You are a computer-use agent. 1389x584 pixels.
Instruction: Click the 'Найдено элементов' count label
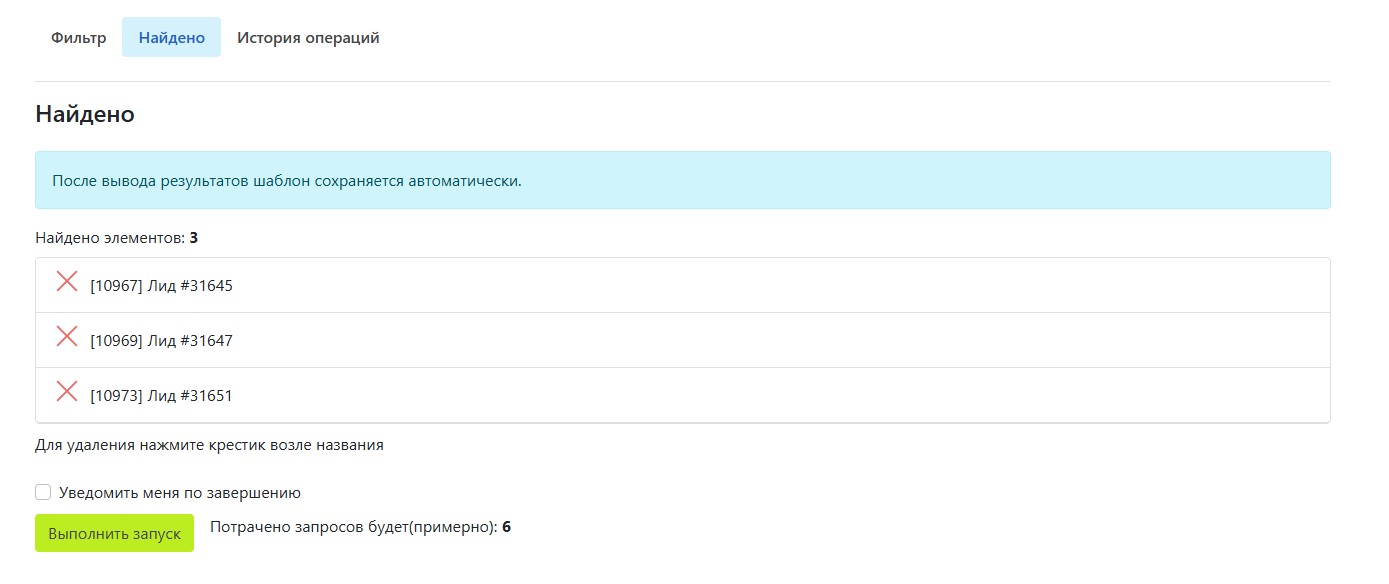point(110,238)
